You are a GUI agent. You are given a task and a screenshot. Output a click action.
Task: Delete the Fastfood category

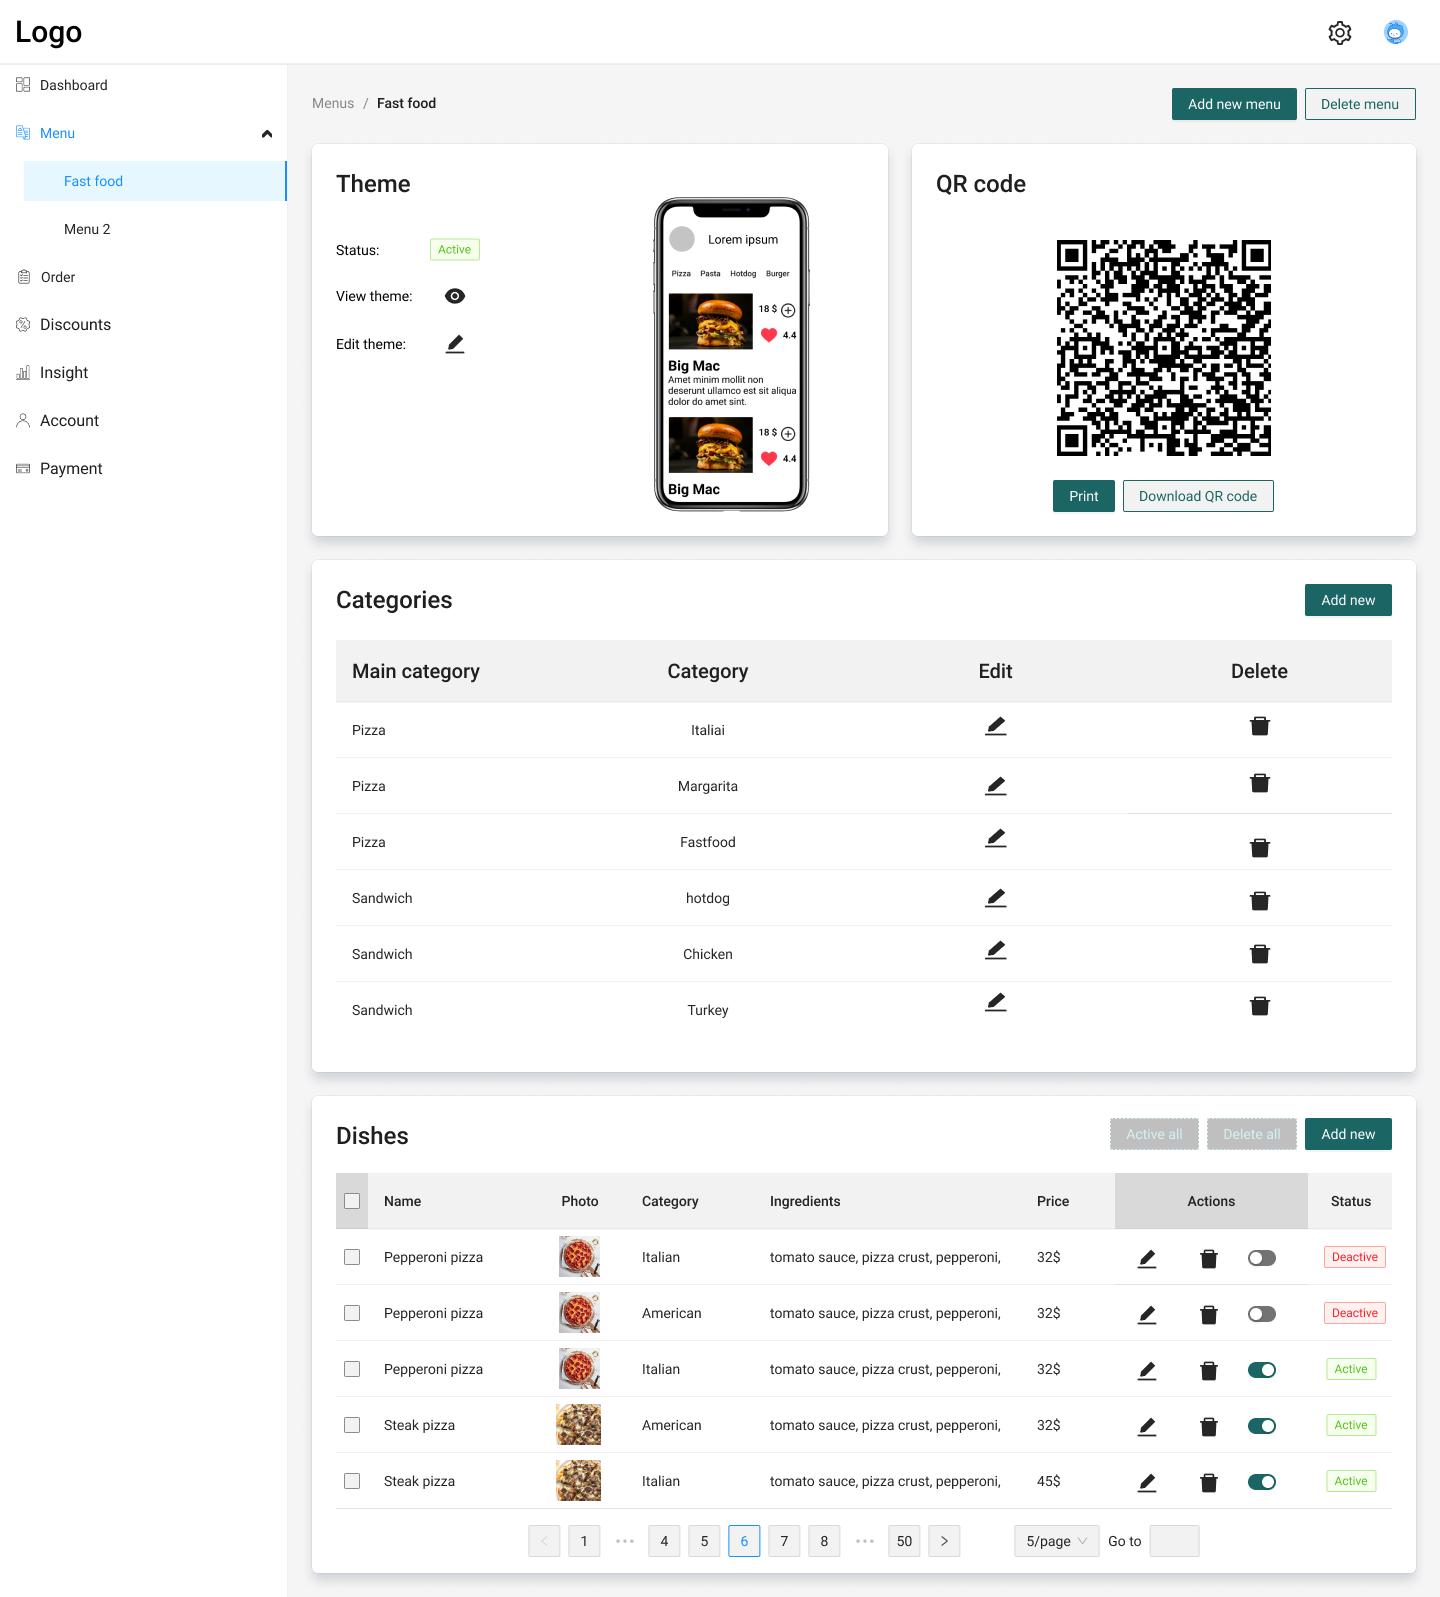pos(1260,848)
